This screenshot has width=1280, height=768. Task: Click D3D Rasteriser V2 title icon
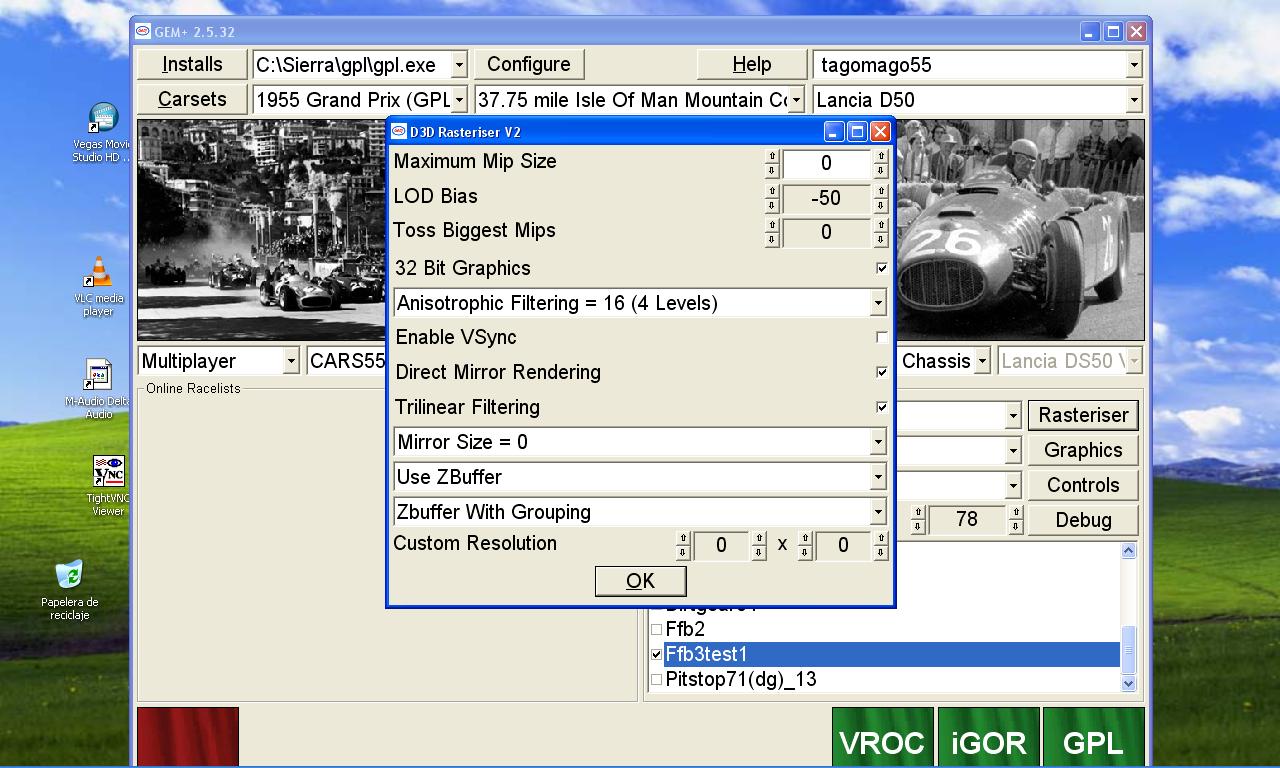coord(399,131)
